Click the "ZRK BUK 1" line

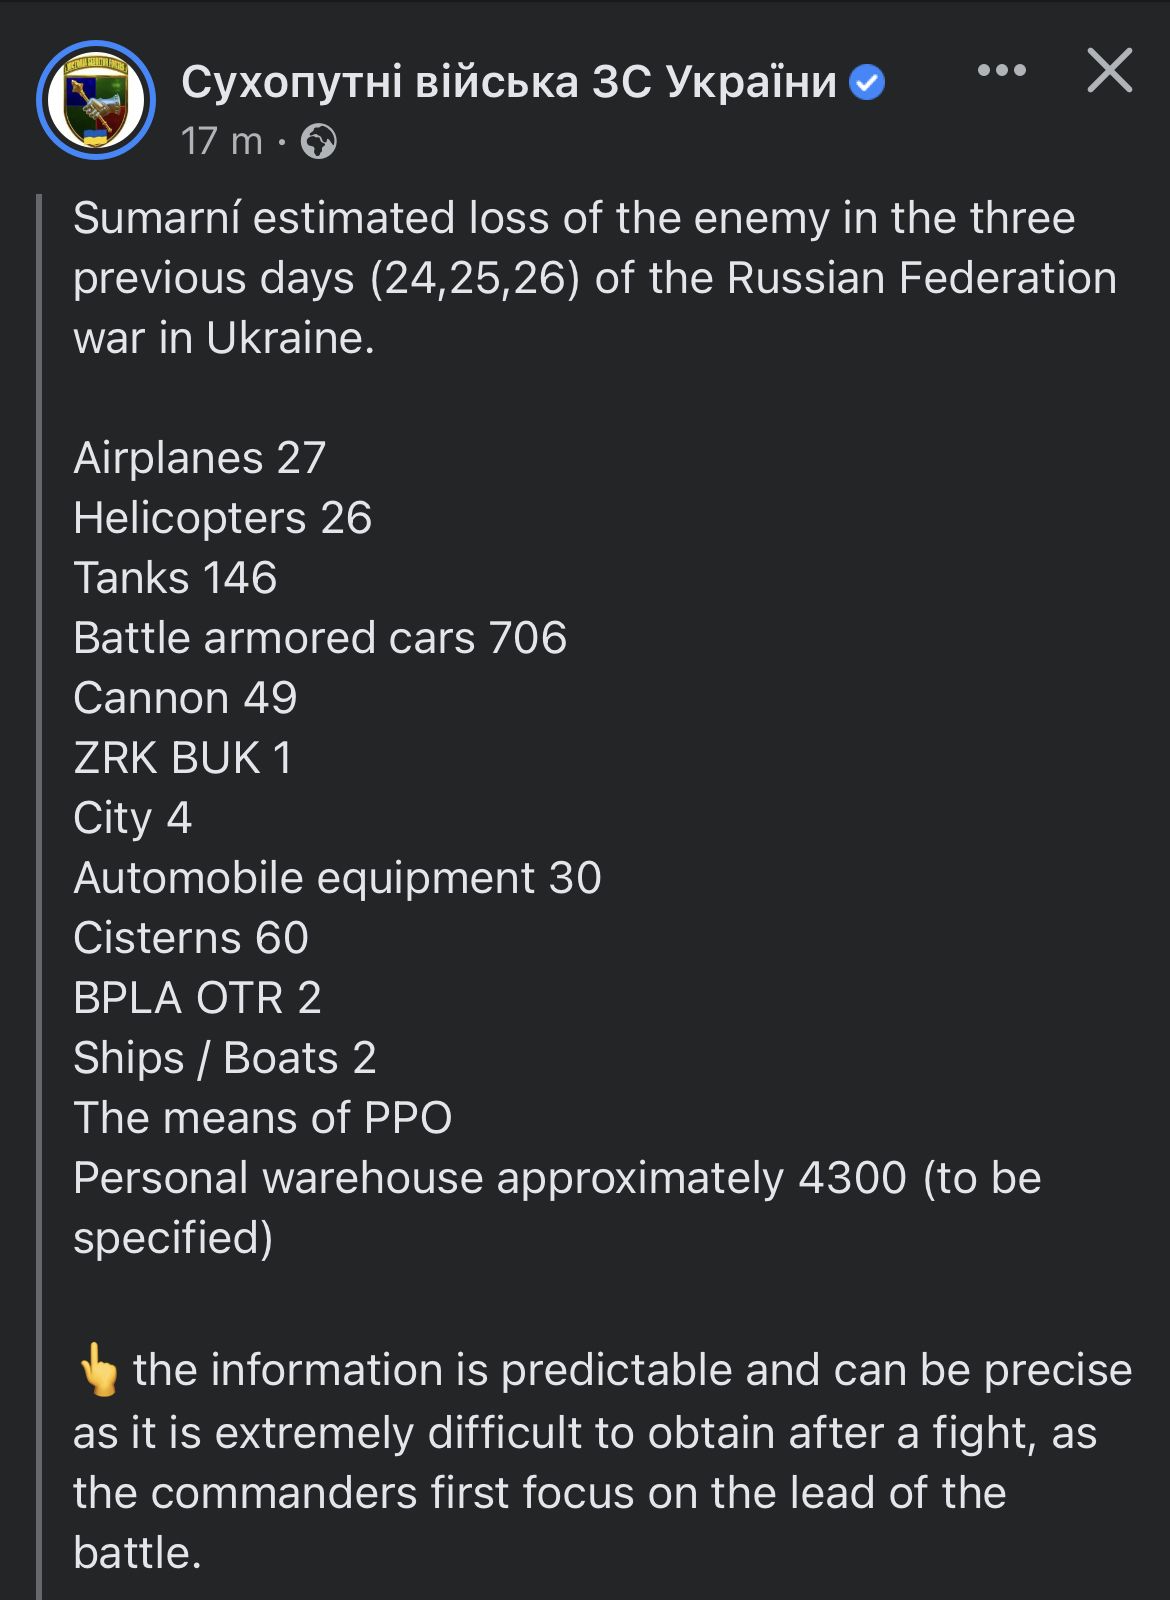pos(183,758)
